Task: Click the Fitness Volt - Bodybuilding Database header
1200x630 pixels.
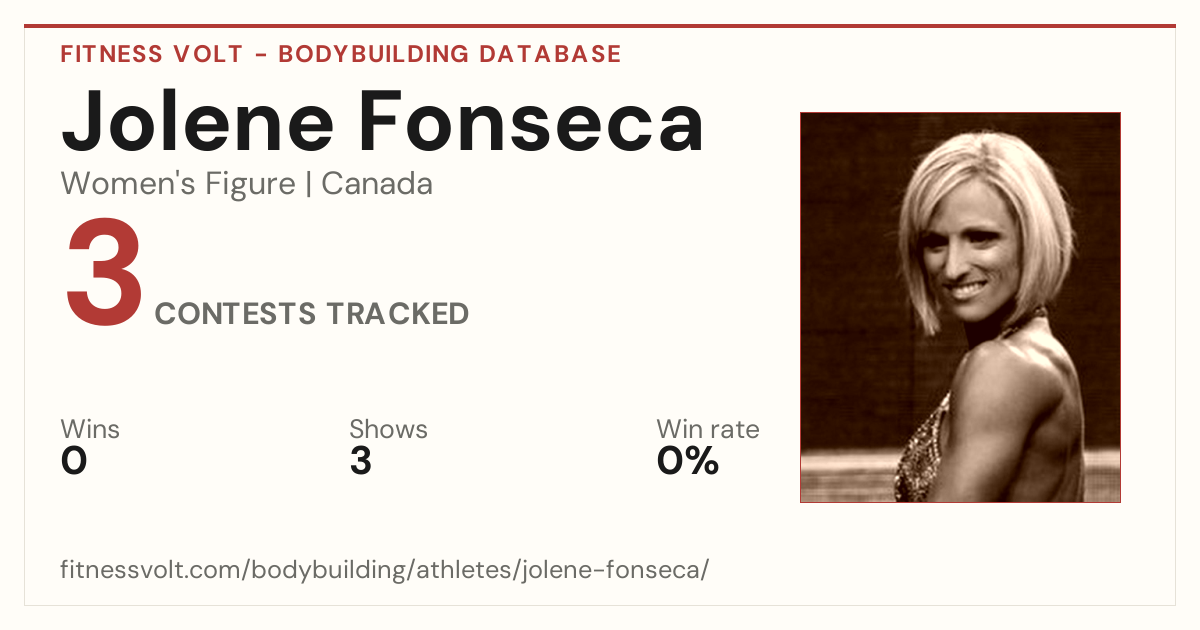Action: (341, 54)
